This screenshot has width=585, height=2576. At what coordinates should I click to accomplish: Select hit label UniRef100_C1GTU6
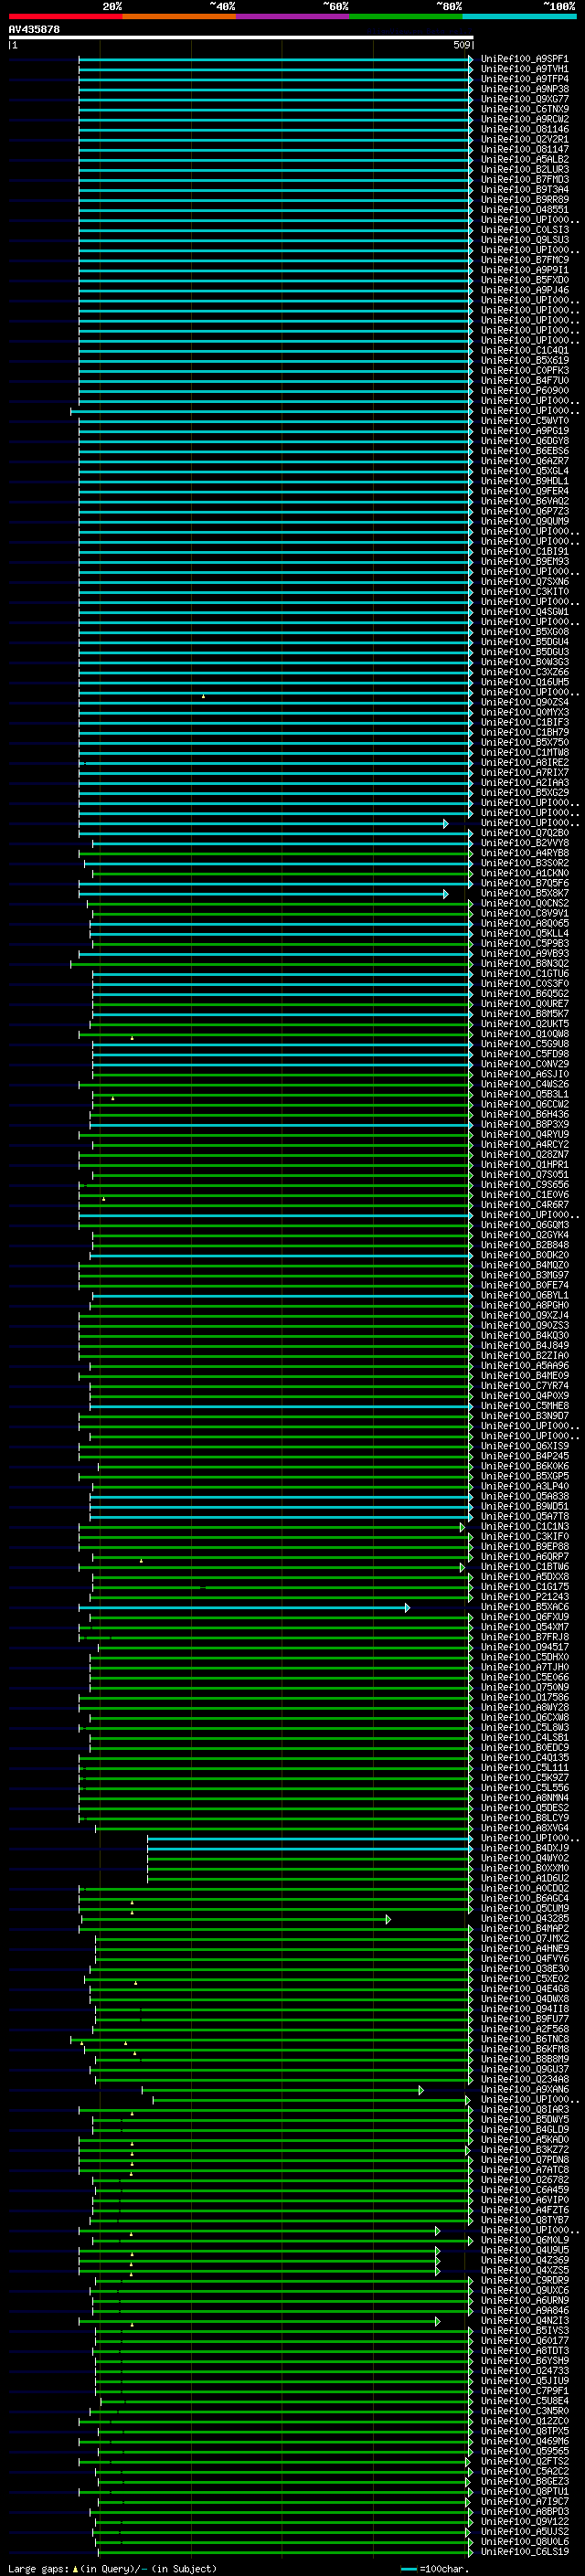tap(524, 974)
